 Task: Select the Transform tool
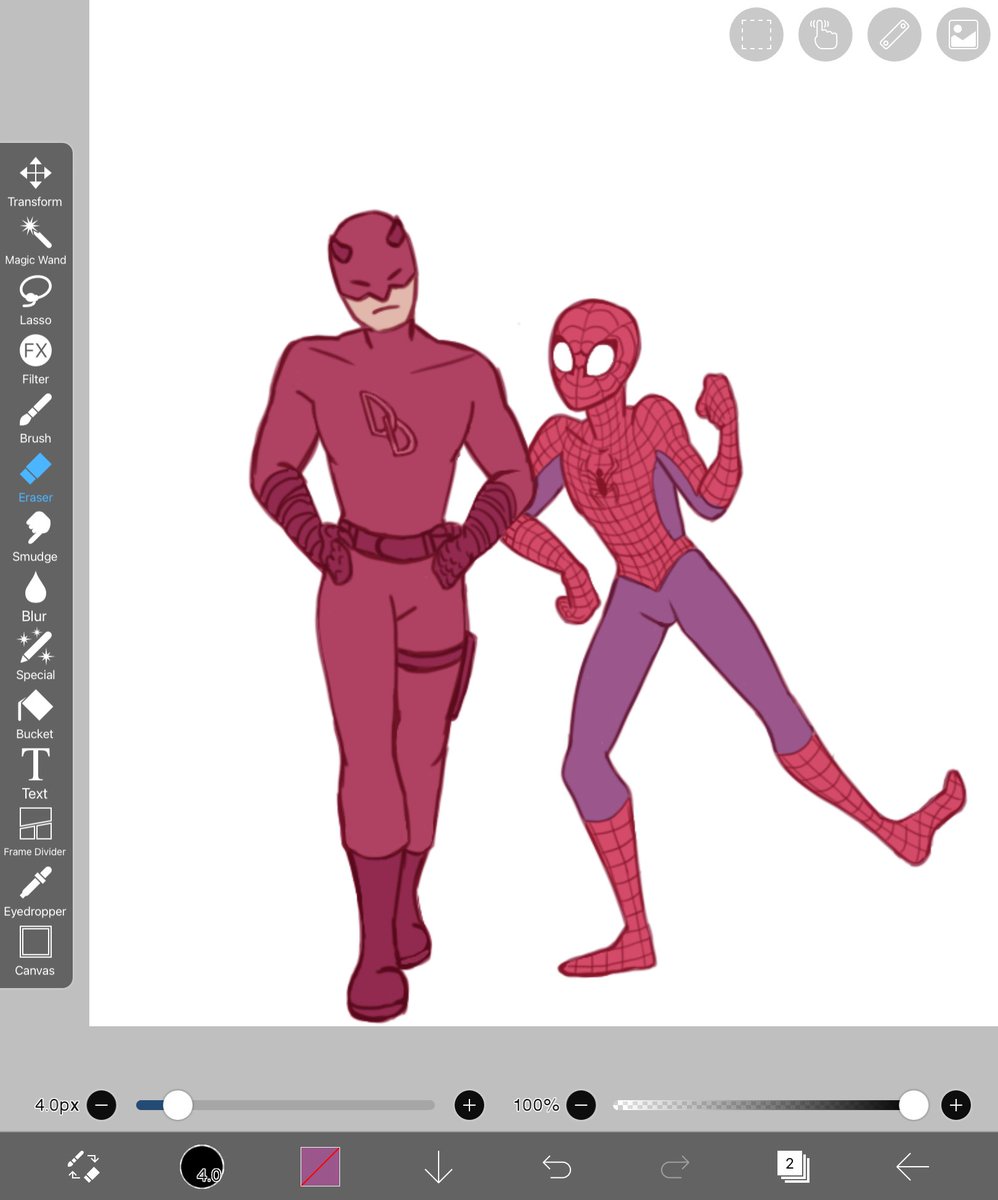coord(35,182)
